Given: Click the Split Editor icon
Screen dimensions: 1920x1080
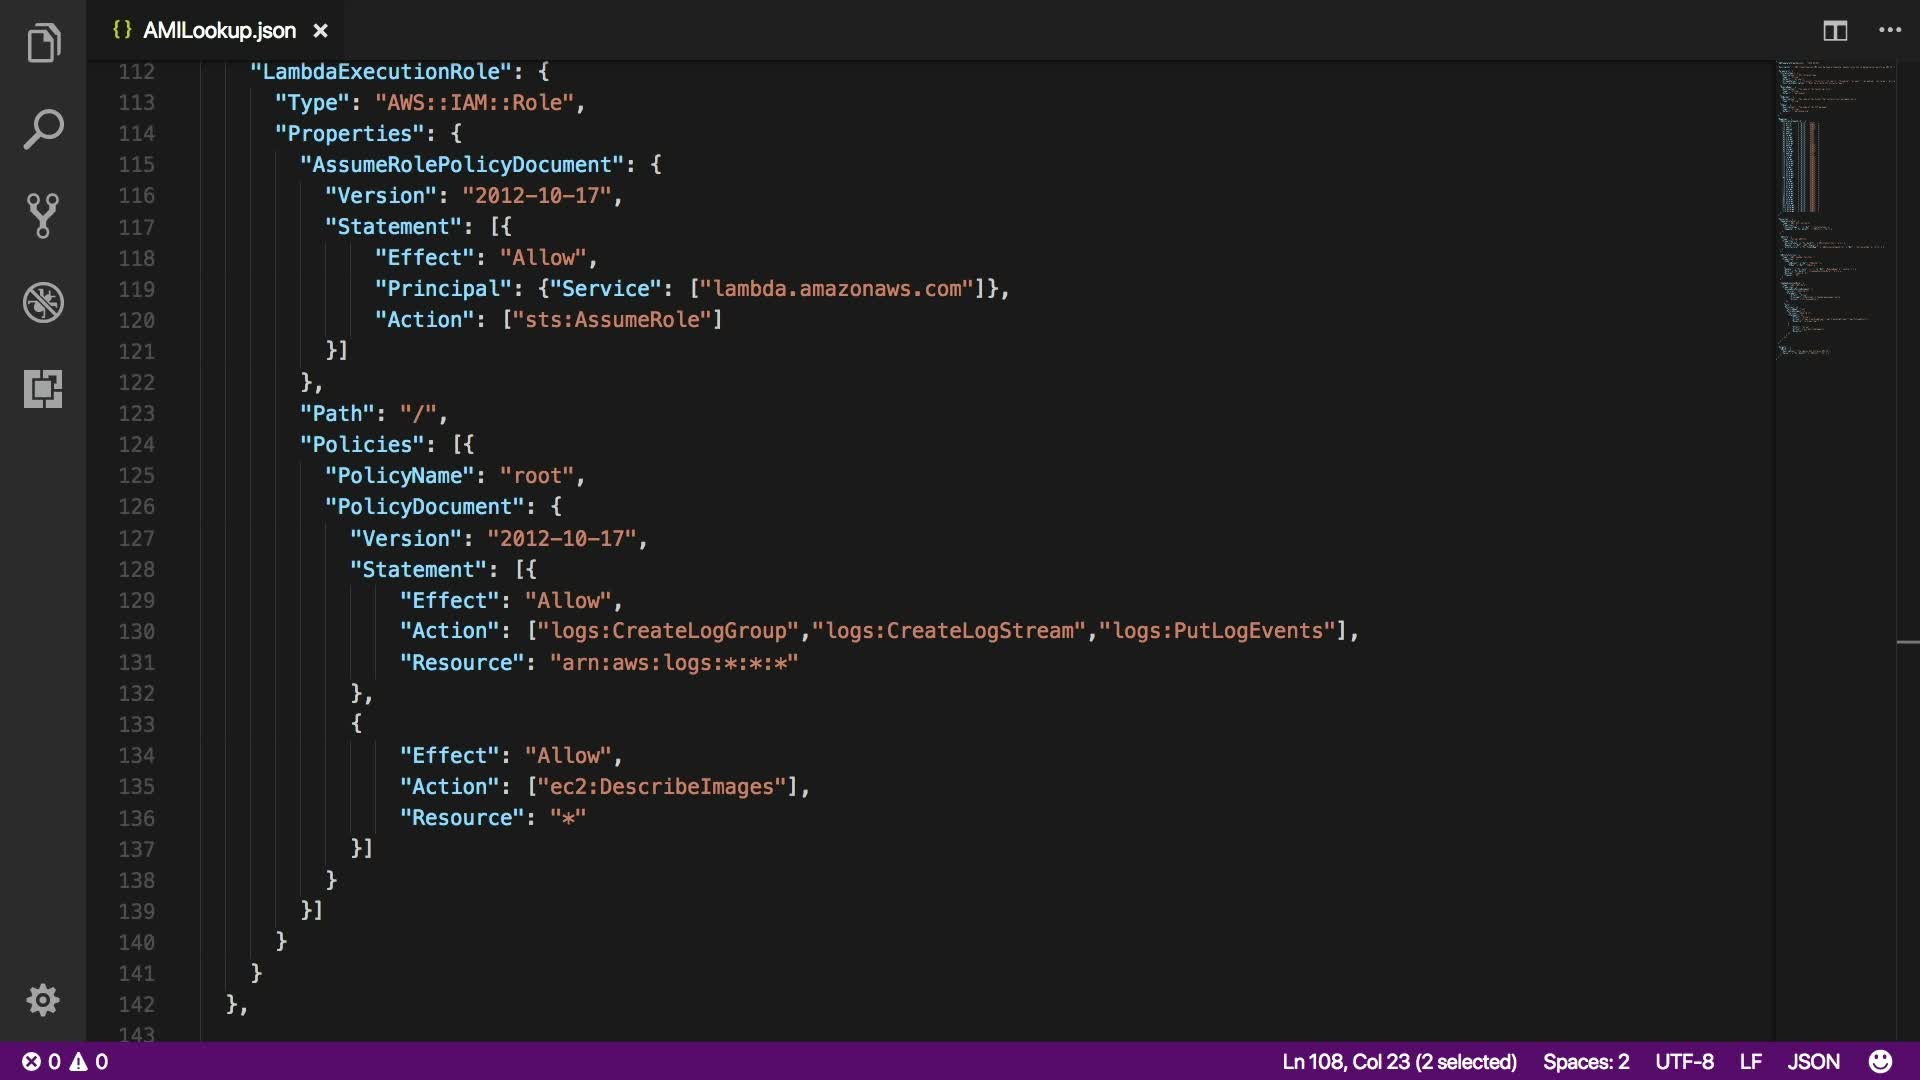Looking at the screenshot, I should 1834,31.
